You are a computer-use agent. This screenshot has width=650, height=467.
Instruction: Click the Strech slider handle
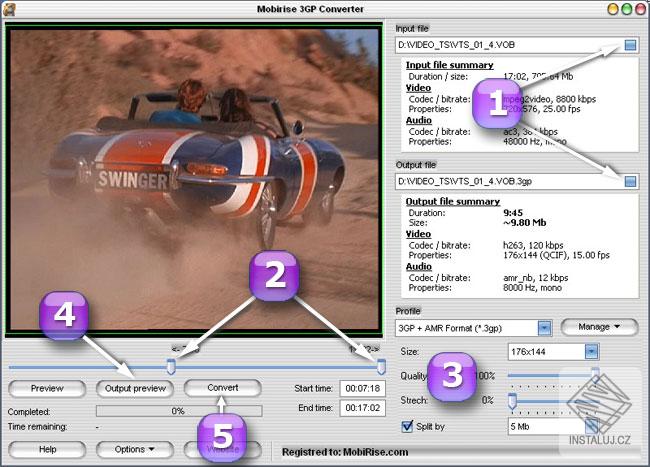pos(512,401)
